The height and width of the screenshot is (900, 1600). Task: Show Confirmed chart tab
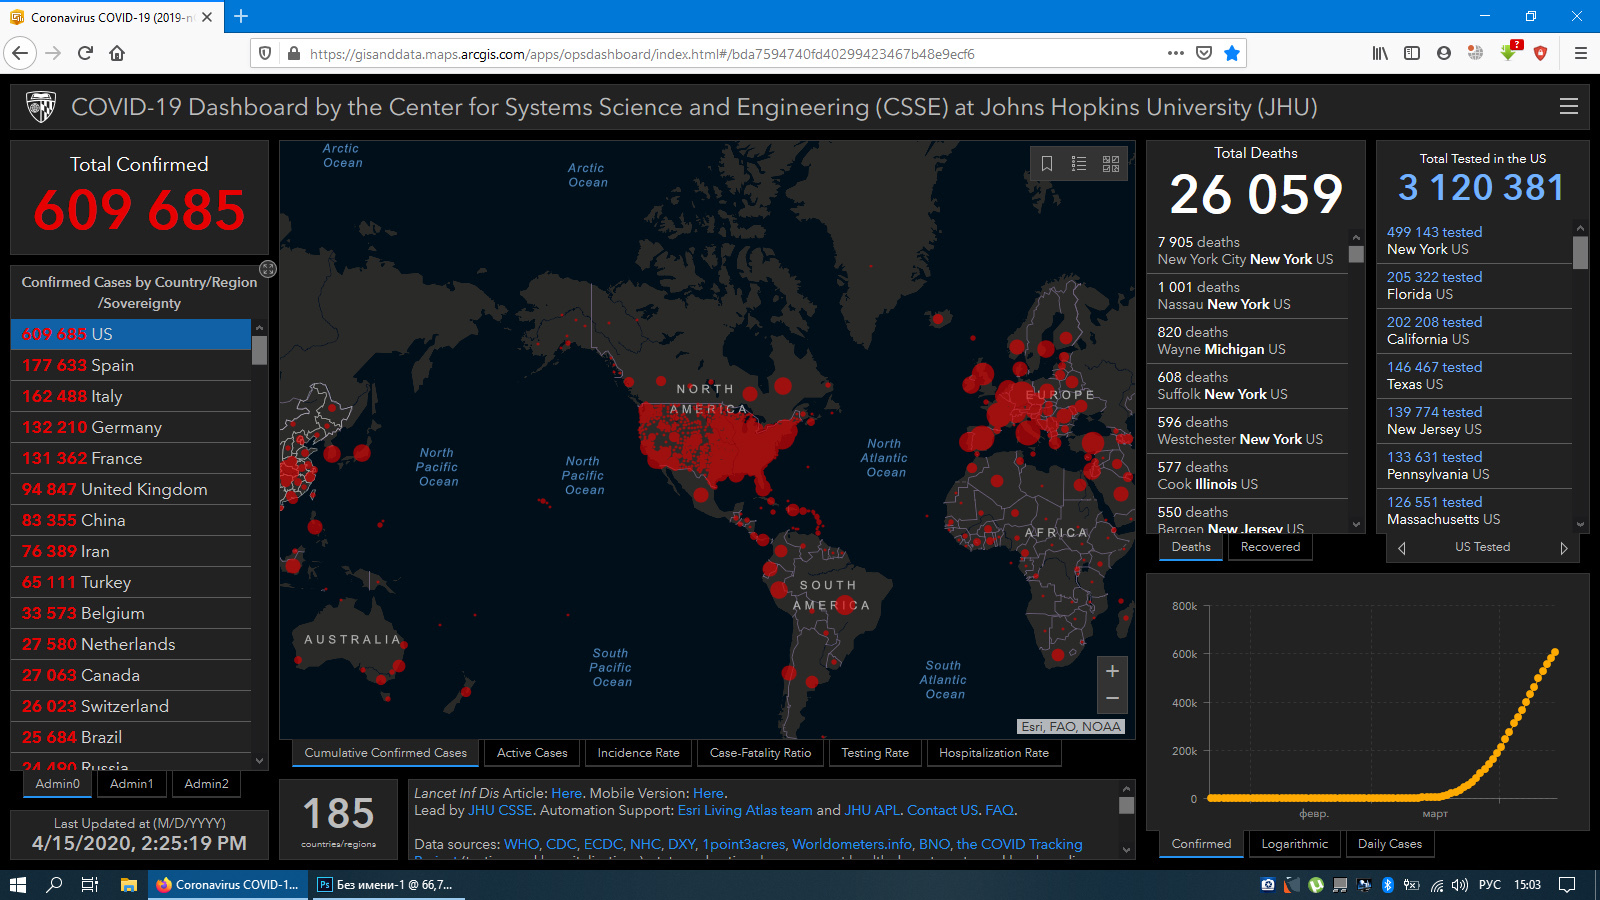coord(1201,844)
